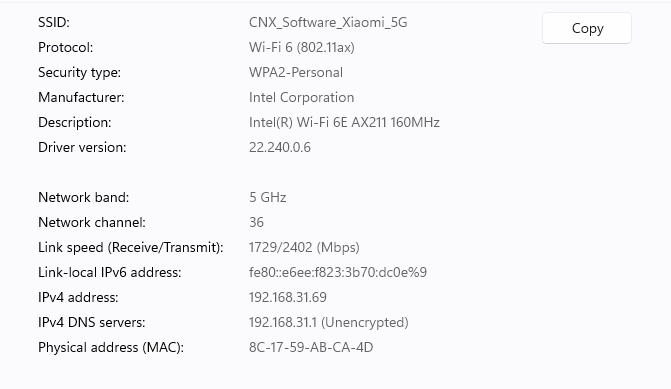This screenshot has width=671, height=389.
Task: Click the network channel value 36
Action: coord(256,222)
